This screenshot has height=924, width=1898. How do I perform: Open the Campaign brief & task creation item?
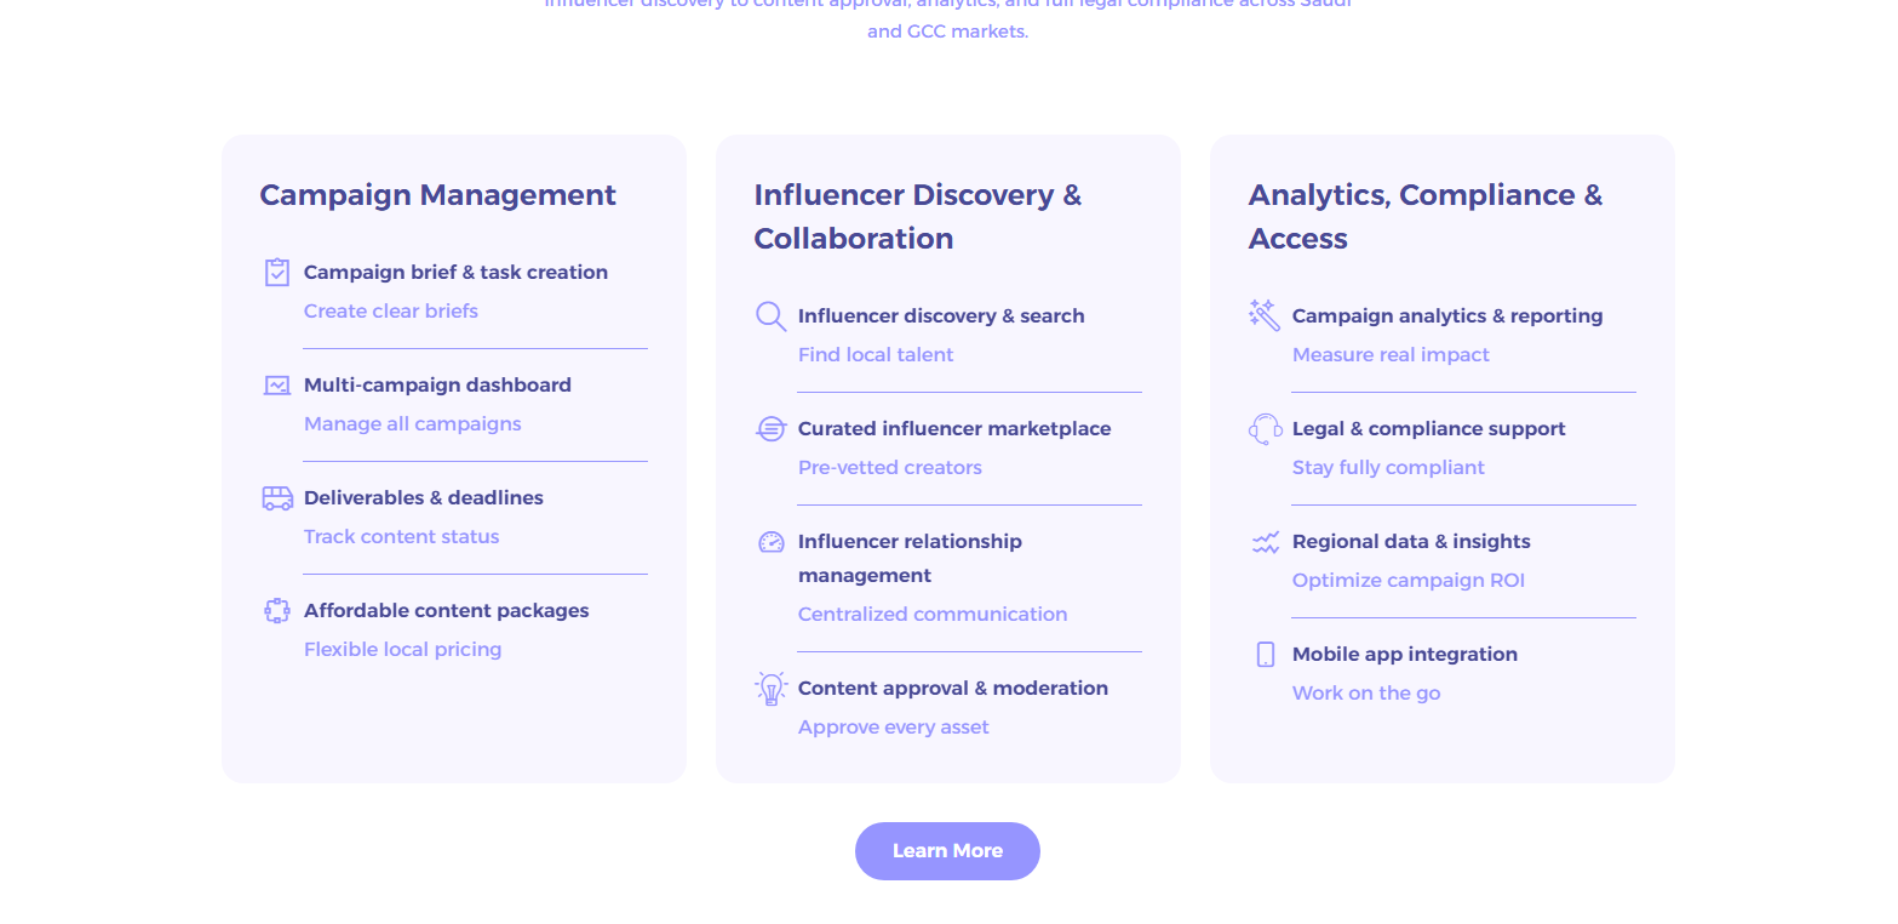455,272
